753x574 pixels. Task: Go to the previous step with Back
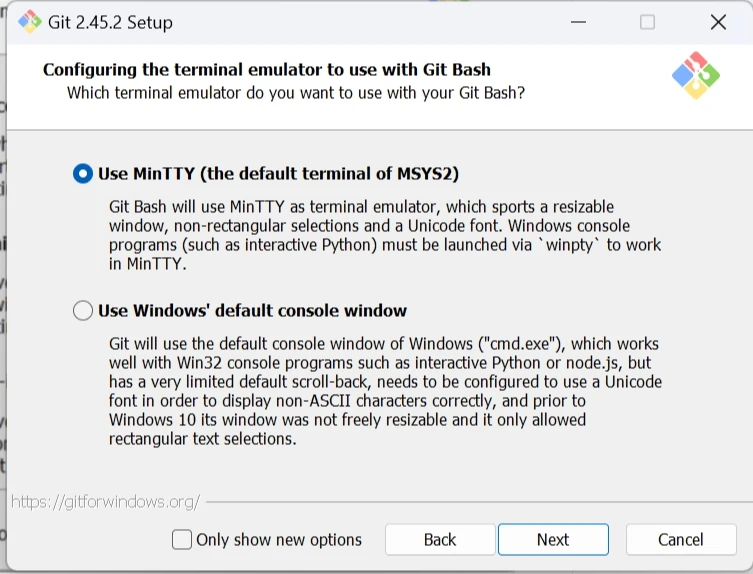(x=440, y=540)
